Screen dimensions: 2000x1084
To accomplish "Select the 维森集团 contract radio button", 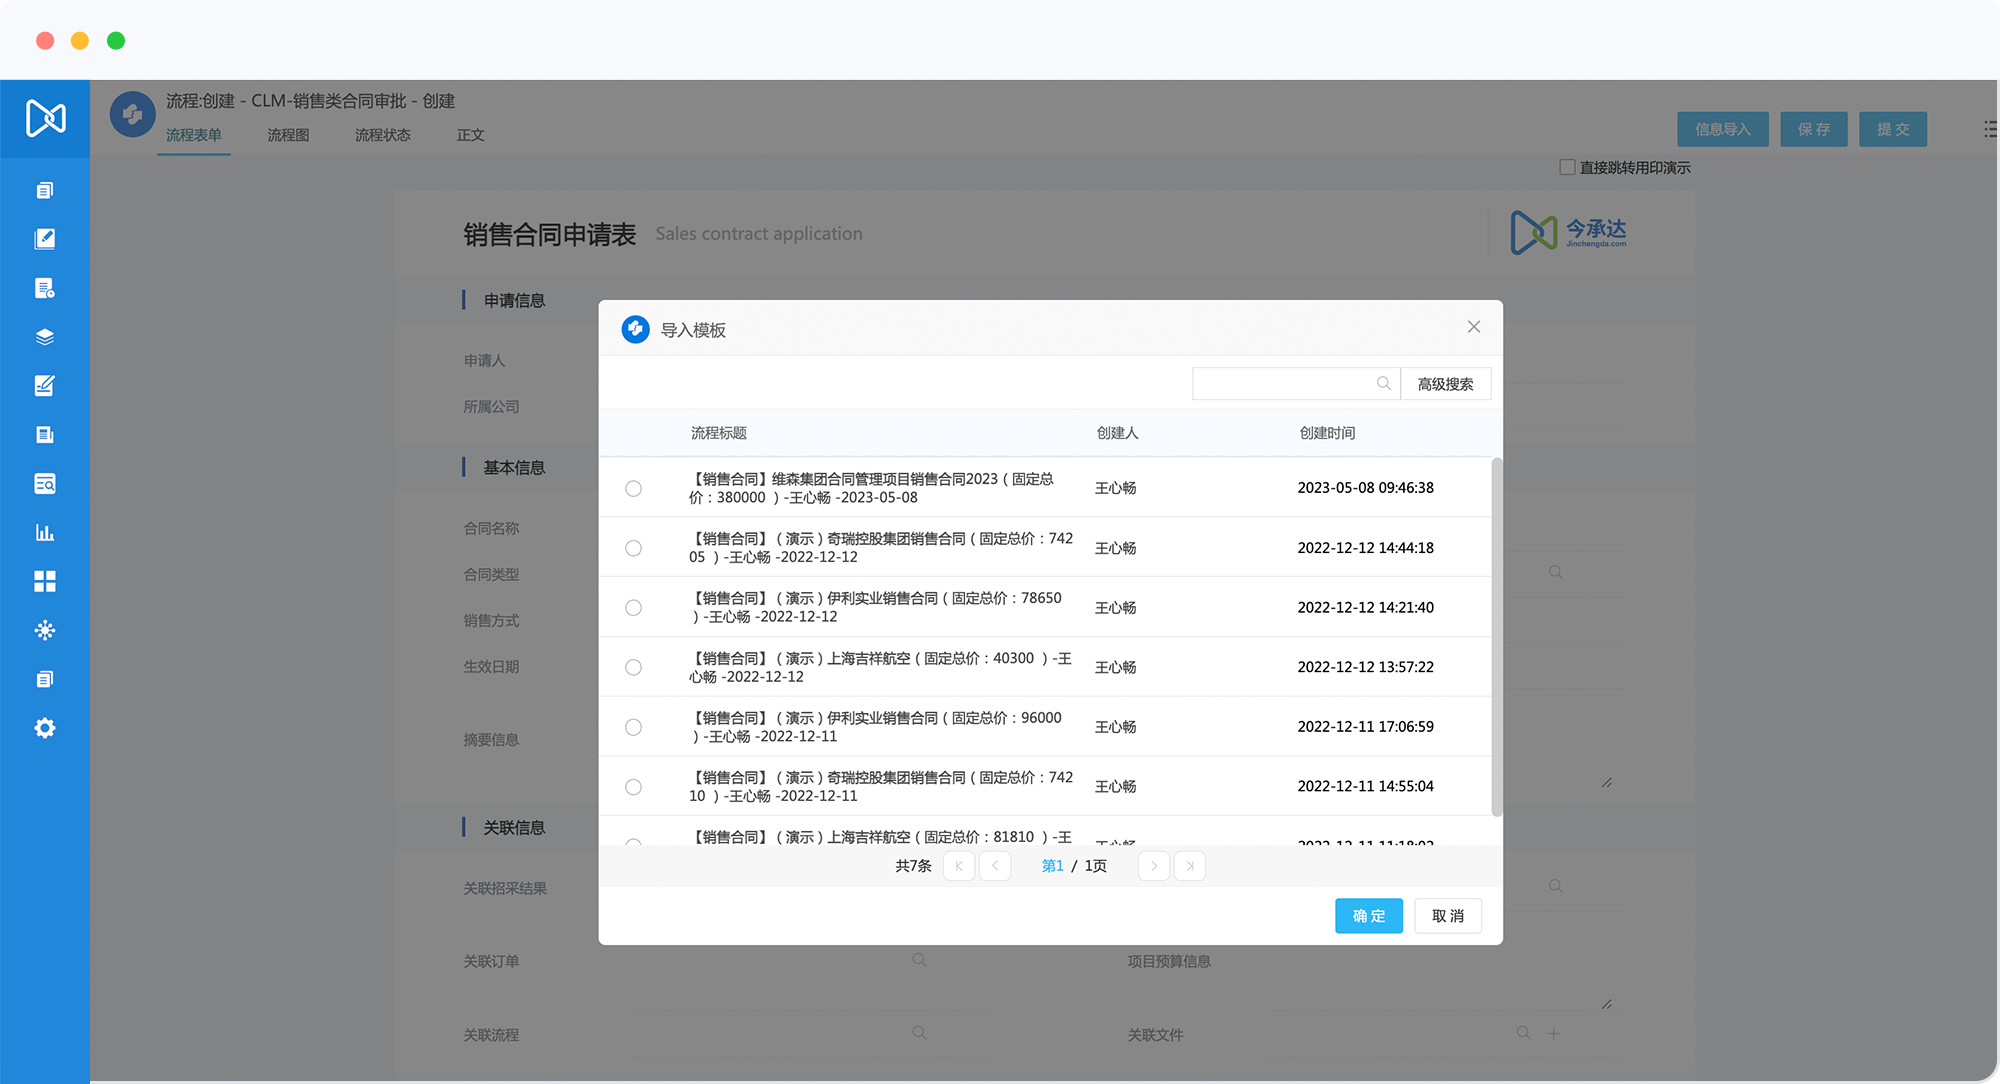I will click(633, 488).
